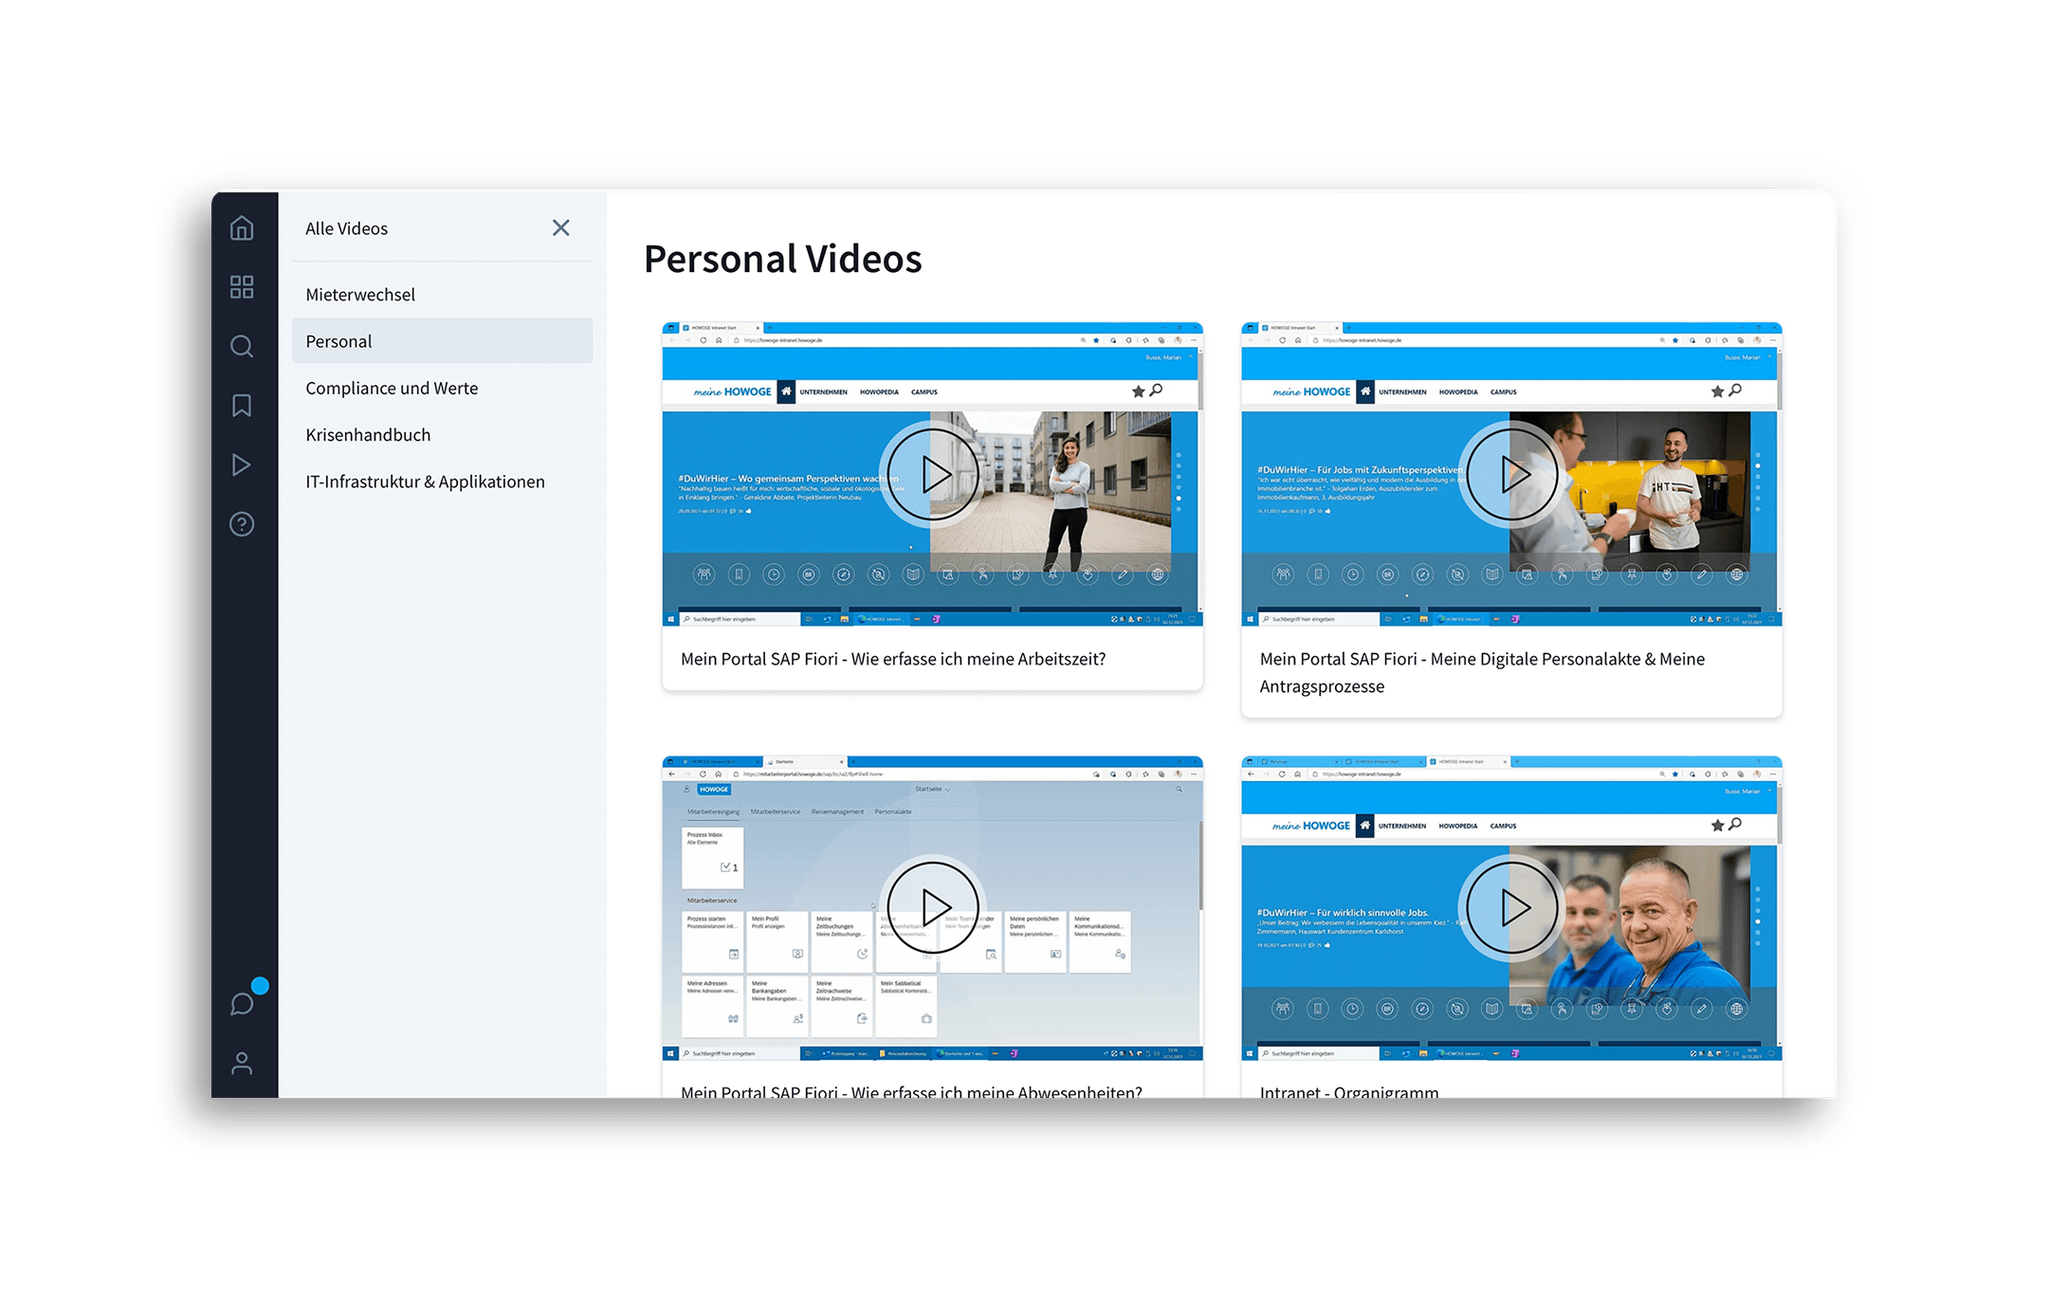Viewport: 2048px width, 1311px height.
Task: Select the Mieterwechsel video category
Action: (x=360, y=293)
